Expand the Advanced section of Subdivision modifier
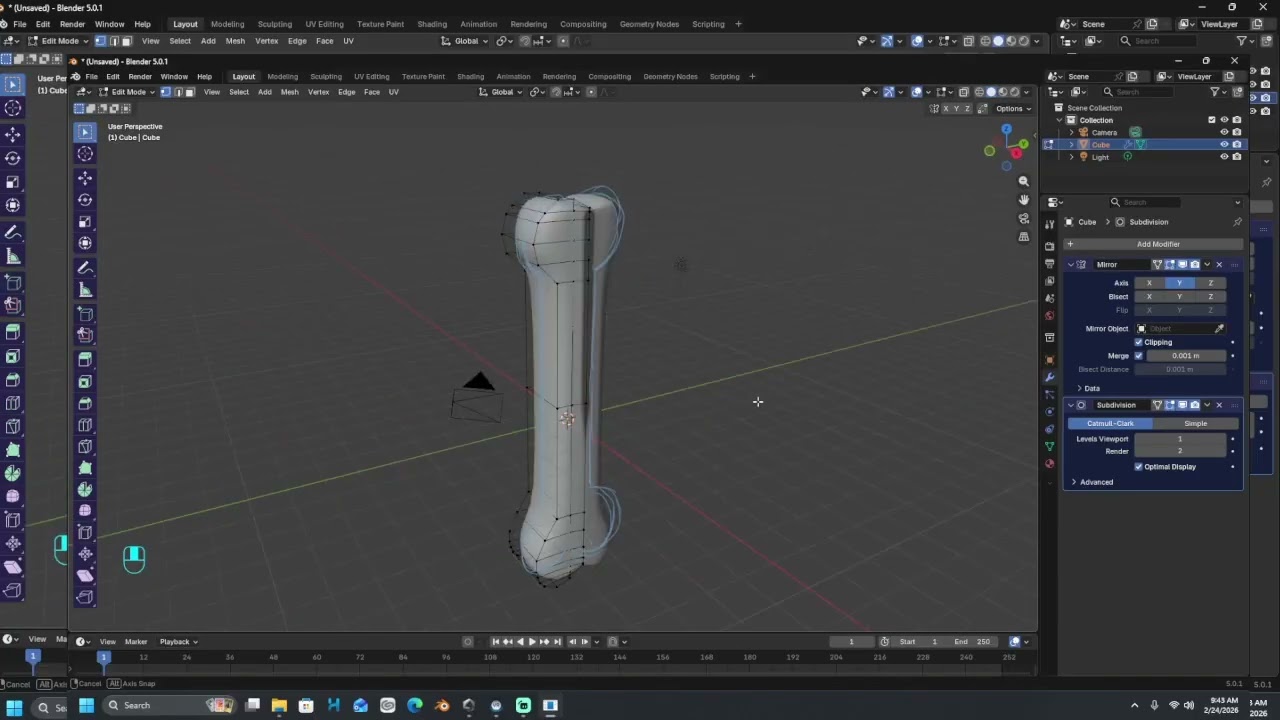 pos(1093,482)
